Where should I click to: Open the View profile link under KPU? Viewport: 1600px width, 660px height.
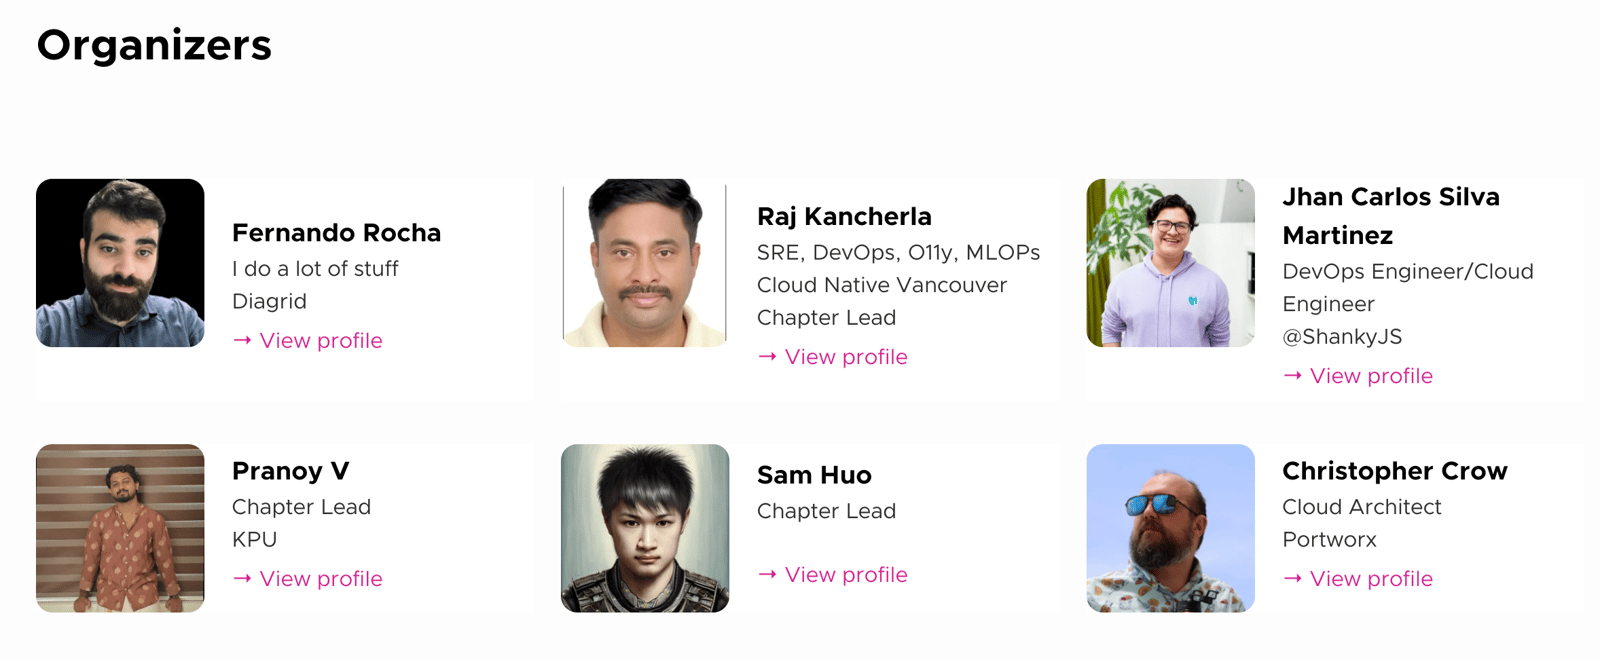(321, 579)
